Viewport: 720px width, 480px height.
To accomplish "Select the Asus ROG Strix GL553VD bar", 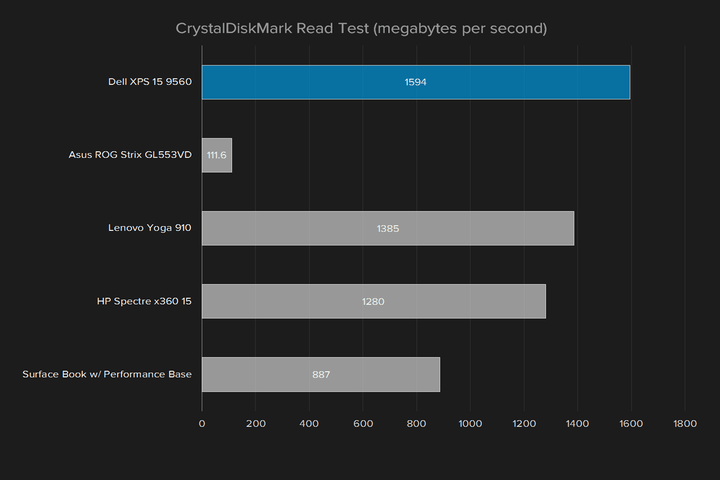I will pos(217,155).
